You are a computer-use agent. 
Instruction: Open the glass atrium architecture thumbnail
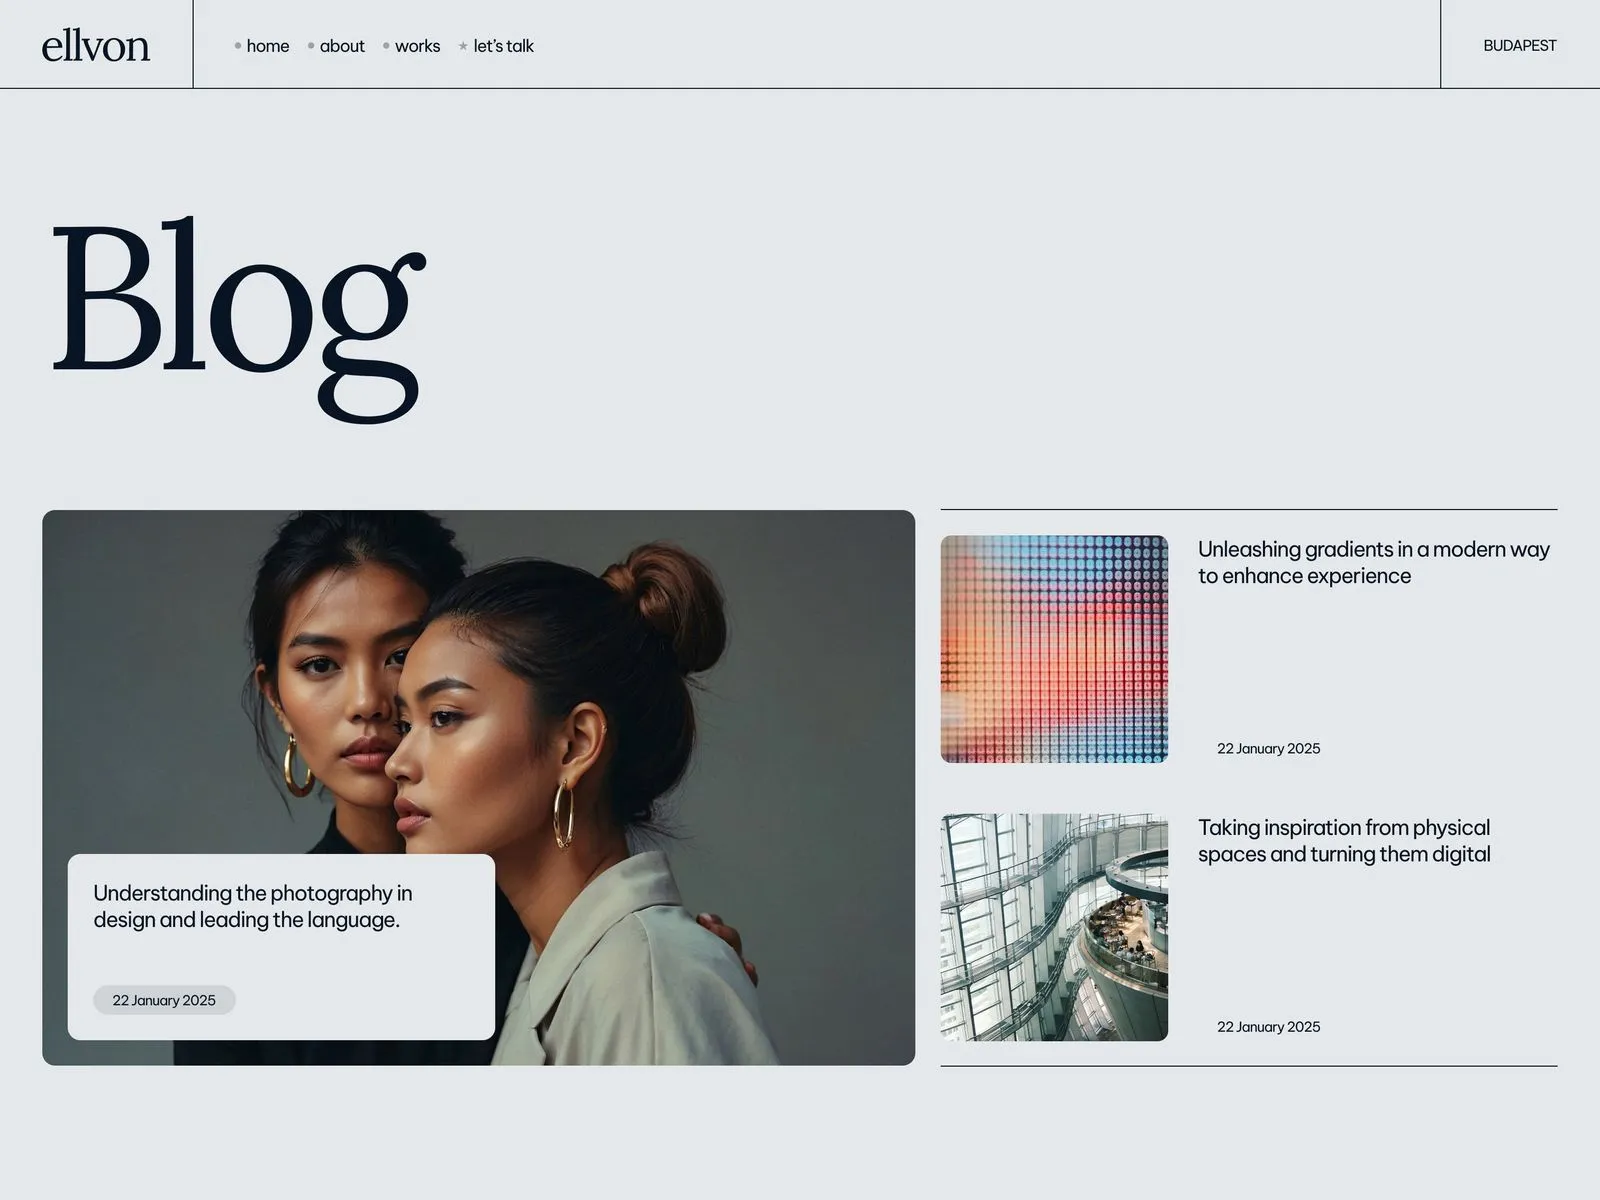(x=1054, y=927)
